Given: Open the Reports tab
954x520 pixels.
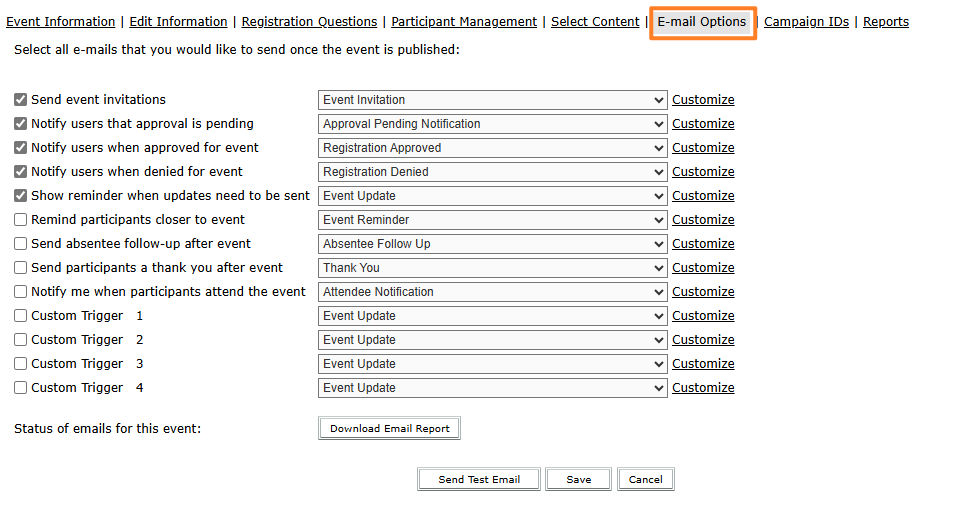Looking at the screenshot, I should (886, 22).
